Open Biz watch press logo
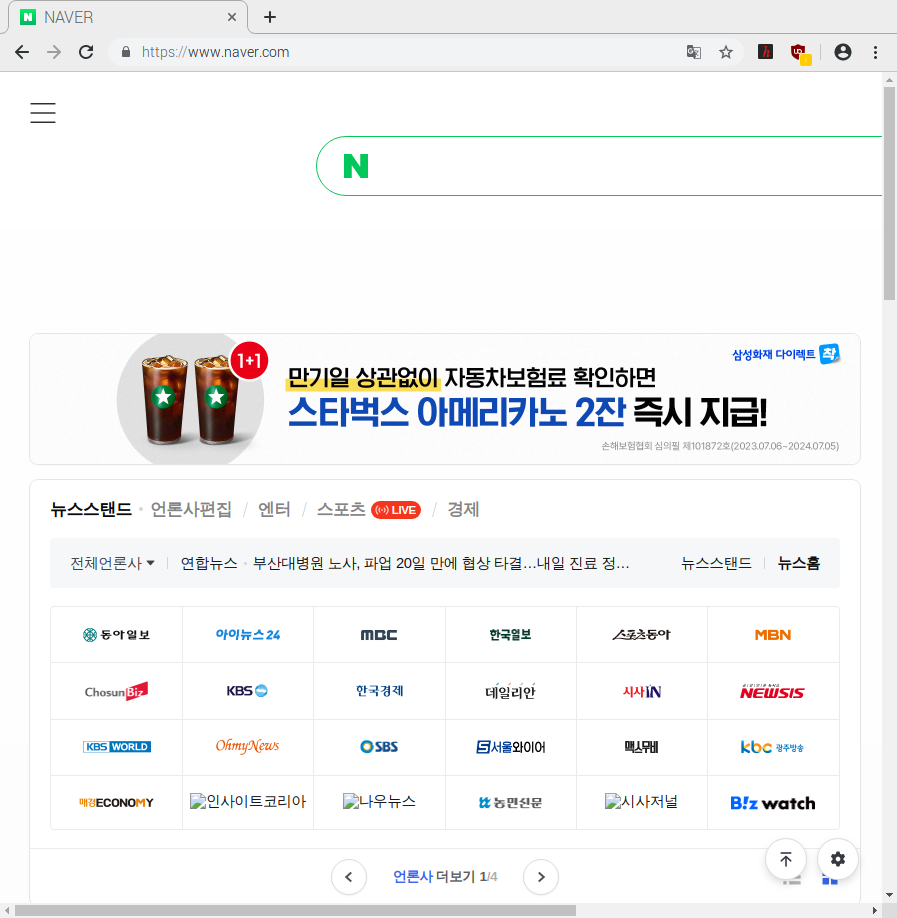The width and height of the screenshot is (897, 918). (773, 803)
